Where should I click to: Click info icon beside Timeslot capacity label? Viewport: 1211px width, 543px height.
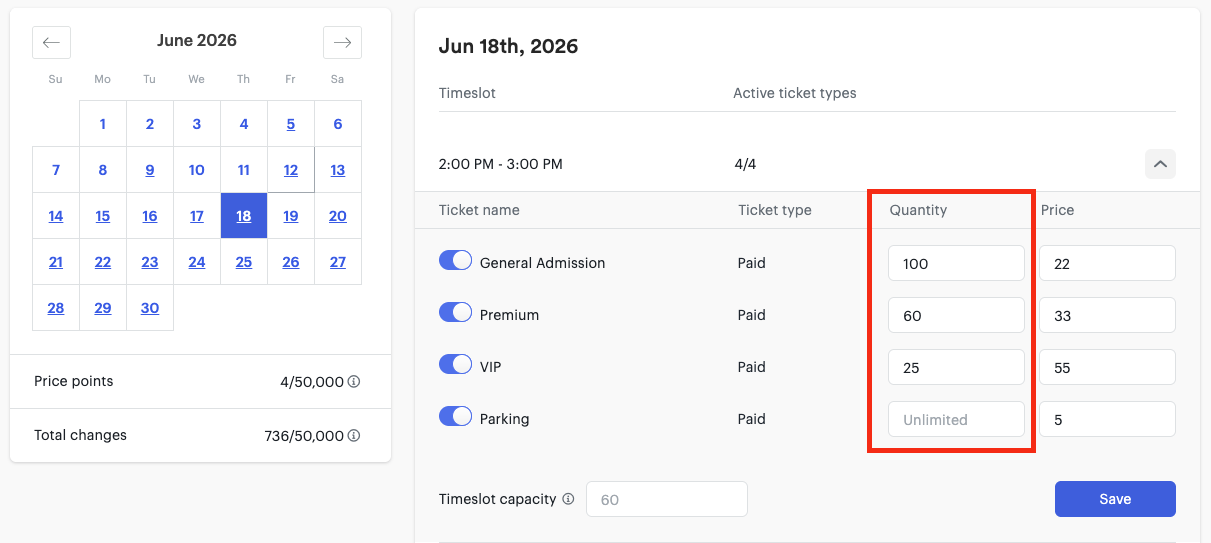tap(568, 499)
